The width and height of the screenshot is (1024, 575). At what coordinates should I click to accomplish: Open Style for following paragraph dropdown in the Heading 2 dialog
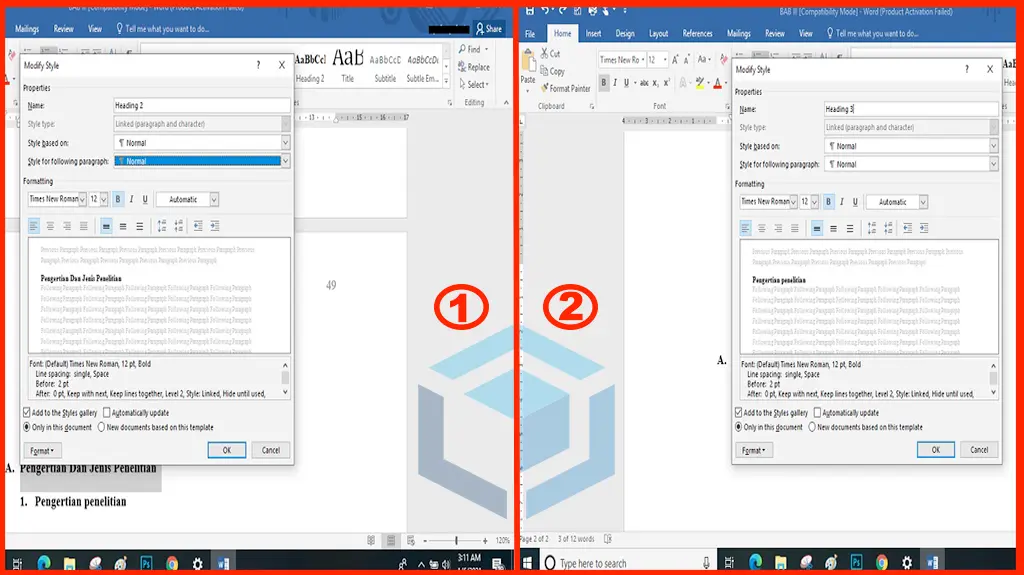[x=285, y=161]
